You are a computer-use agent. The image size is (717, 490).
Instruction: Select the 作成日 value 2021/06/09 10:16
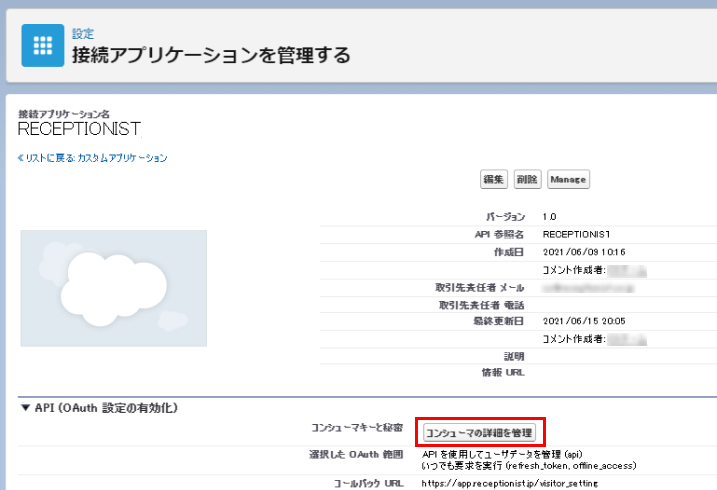(x=584, y=252)
